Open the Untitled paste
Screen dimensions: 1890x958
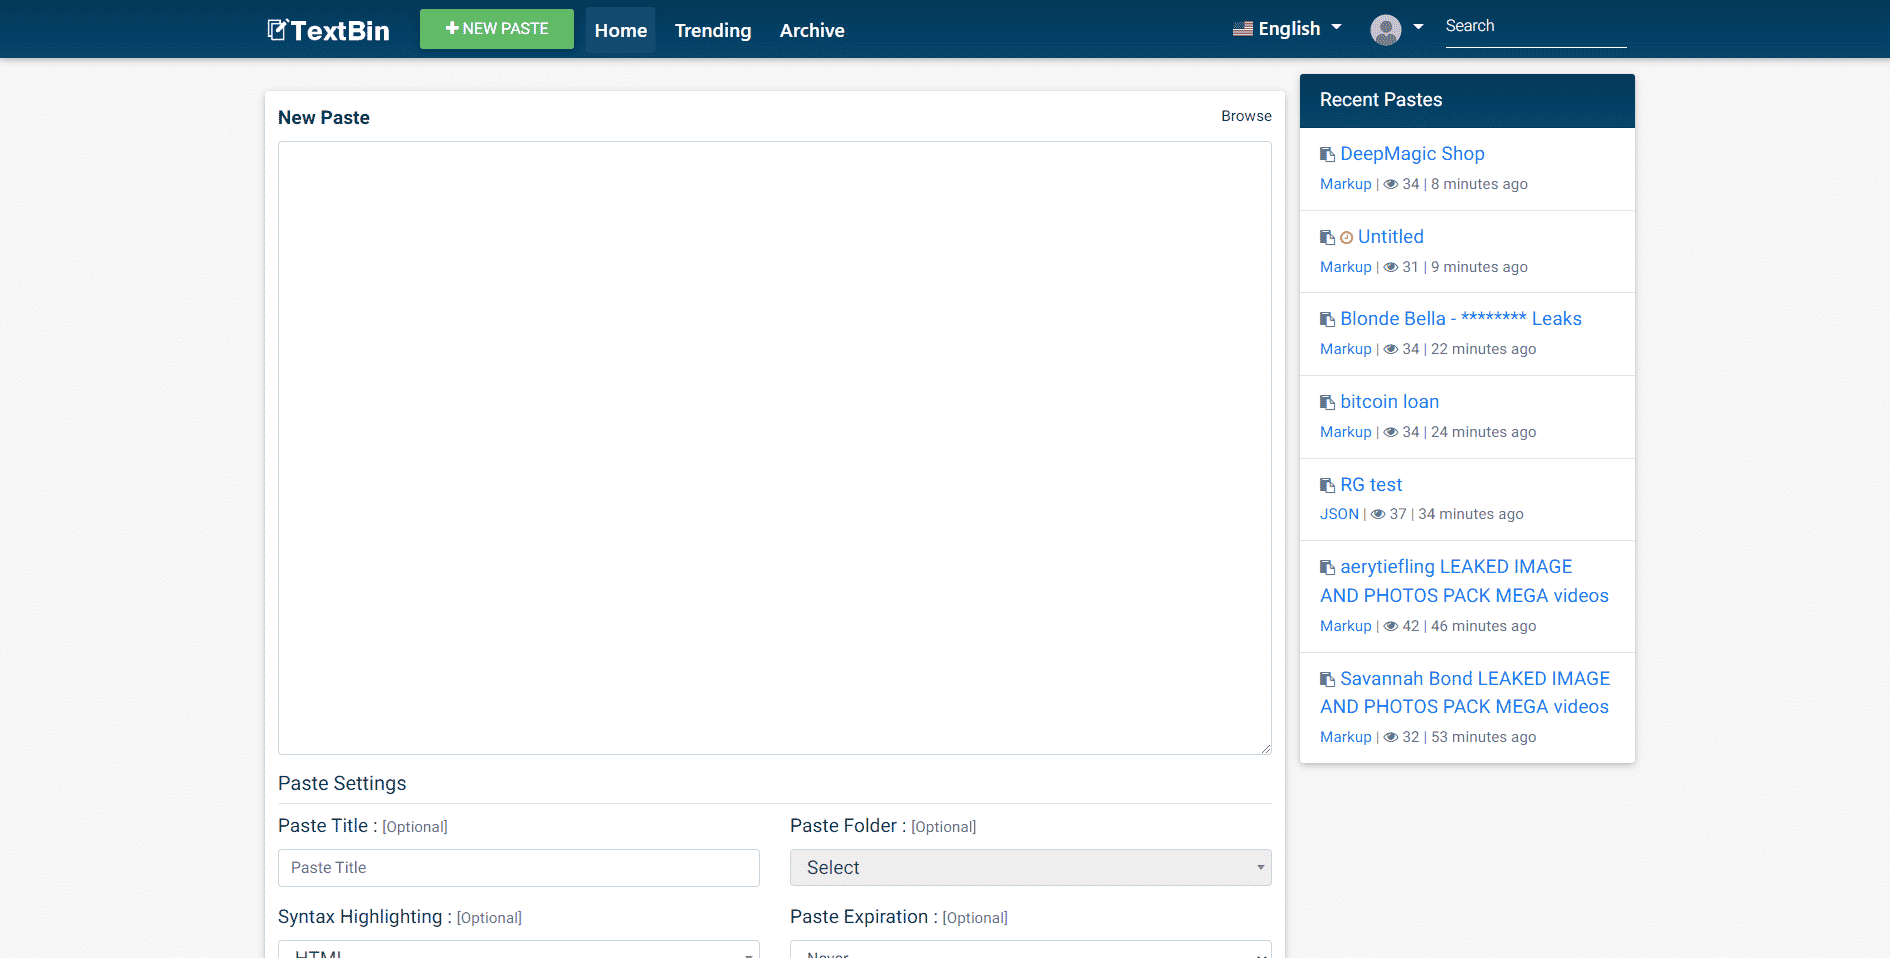point(1390,237)
